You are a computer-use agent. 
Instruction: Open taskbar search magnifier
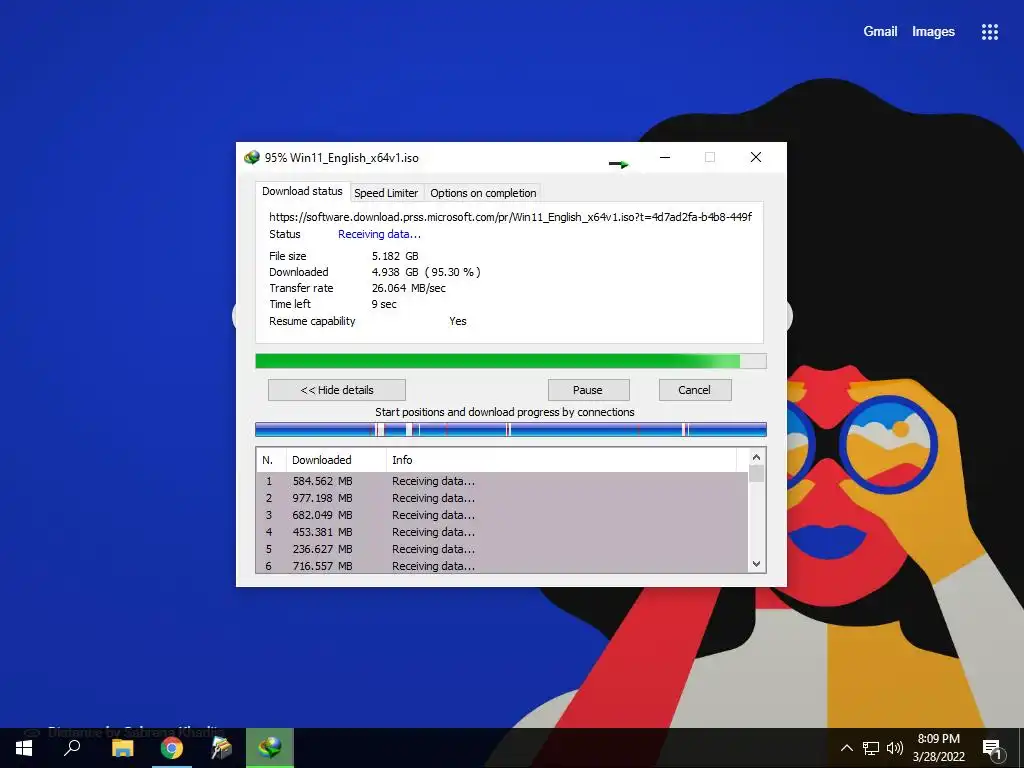72,748
